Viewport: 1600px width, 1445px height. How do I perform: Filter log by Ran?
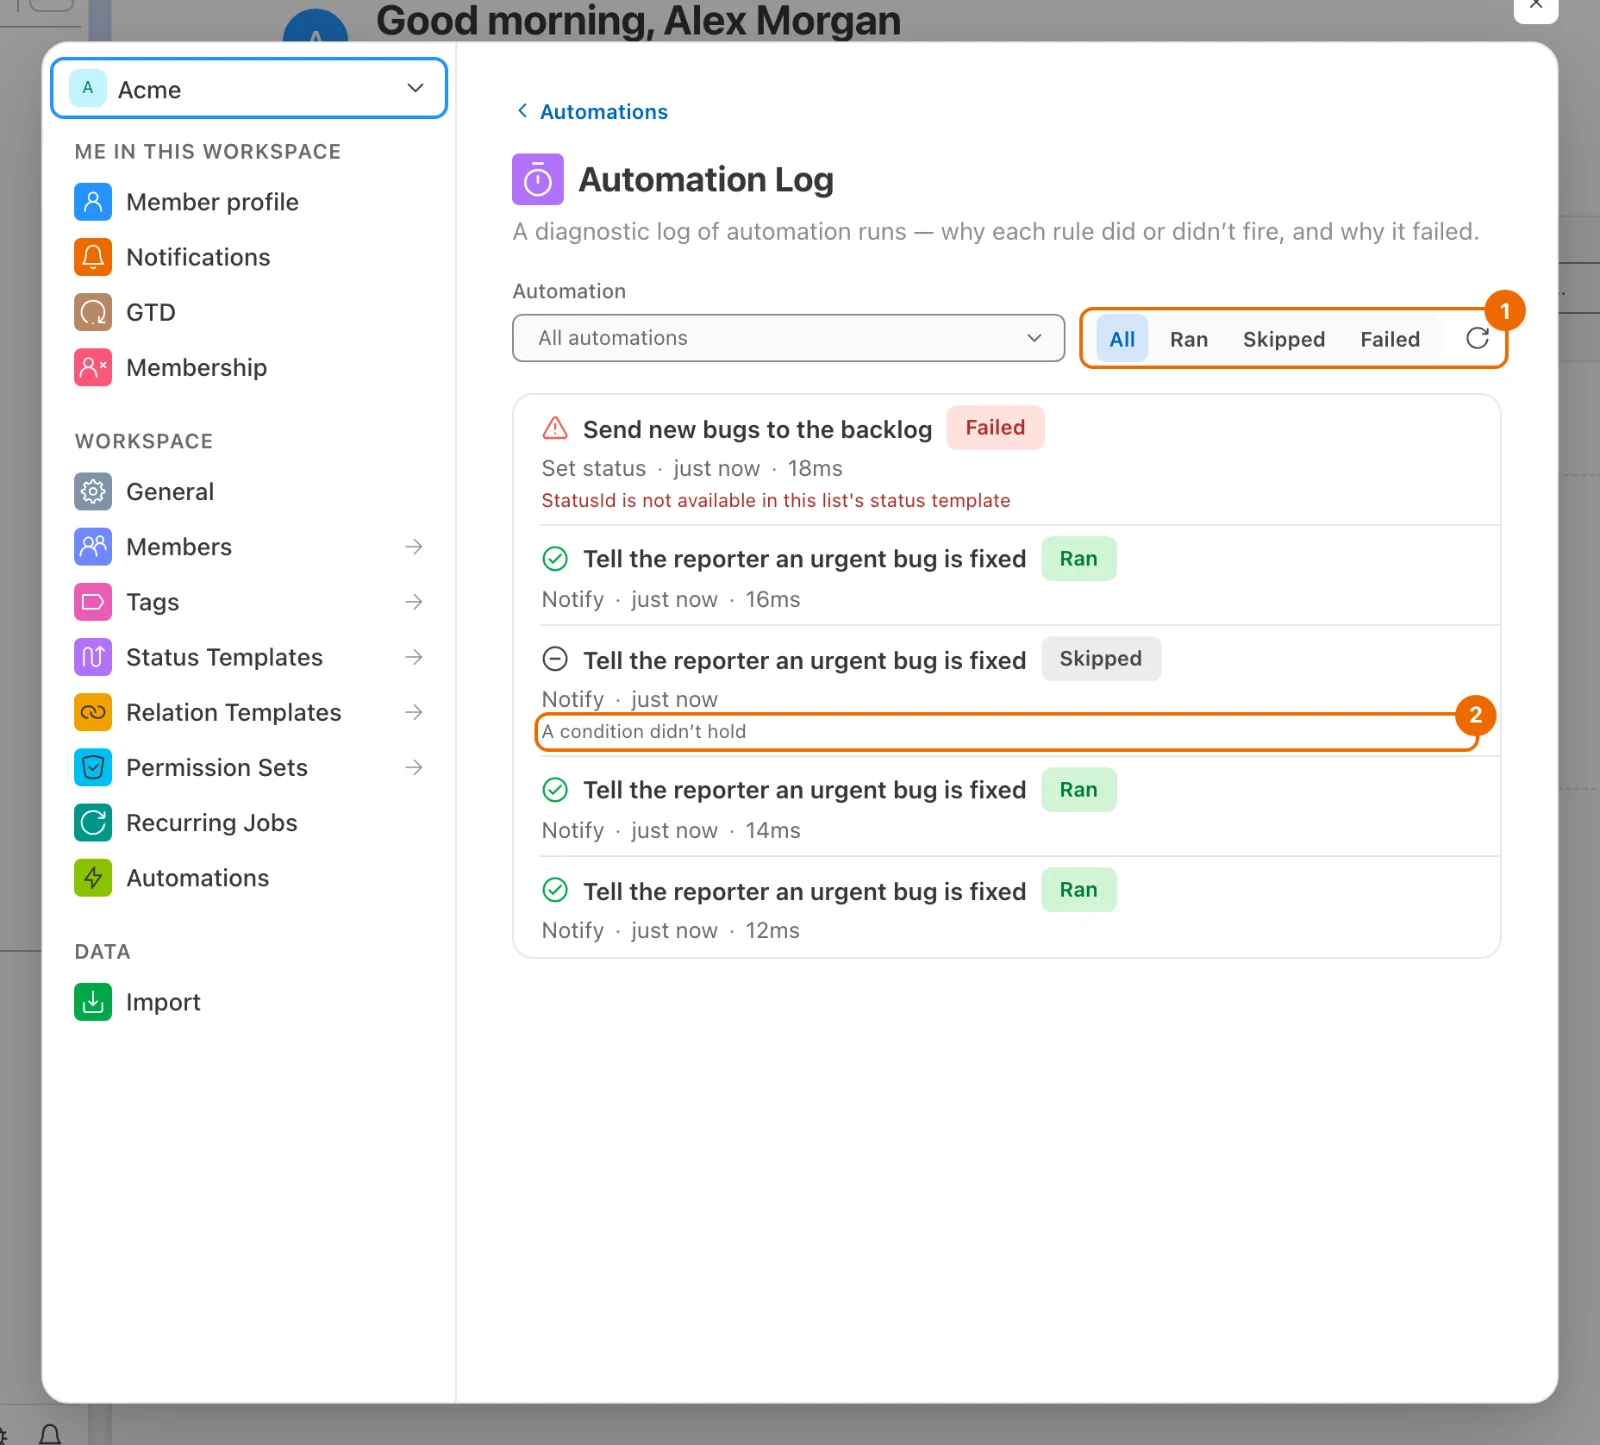coord(1189,339)
